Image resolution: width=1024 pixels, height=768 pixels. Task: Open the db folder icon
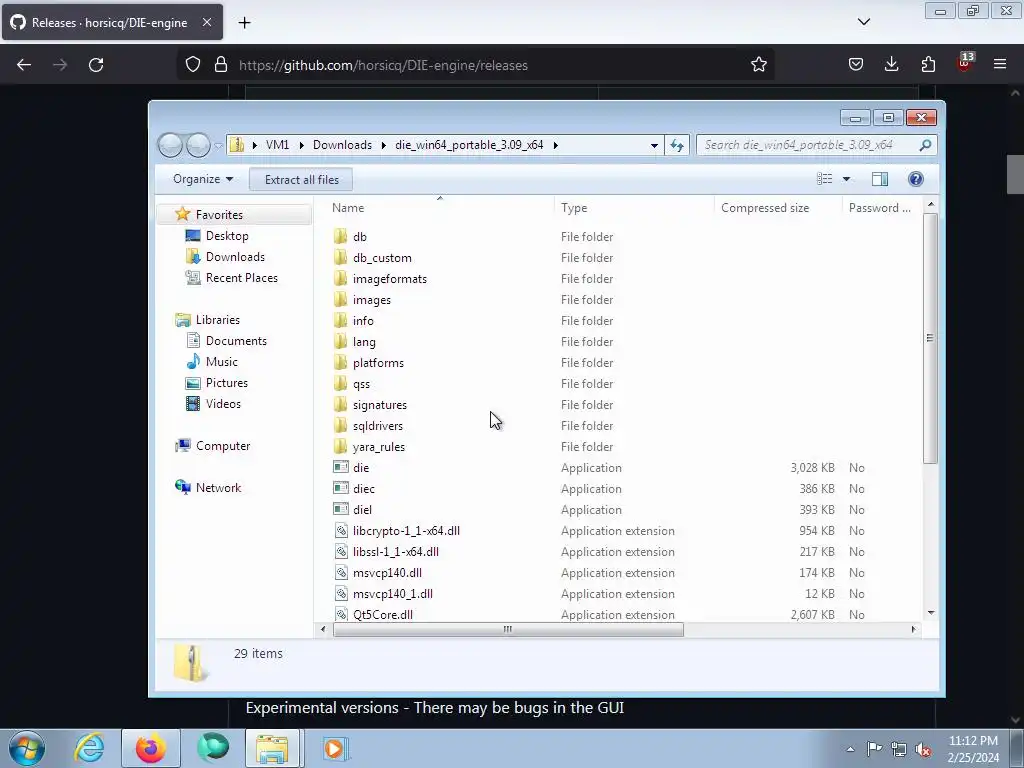pyautogui.click(x=340, y=236)
